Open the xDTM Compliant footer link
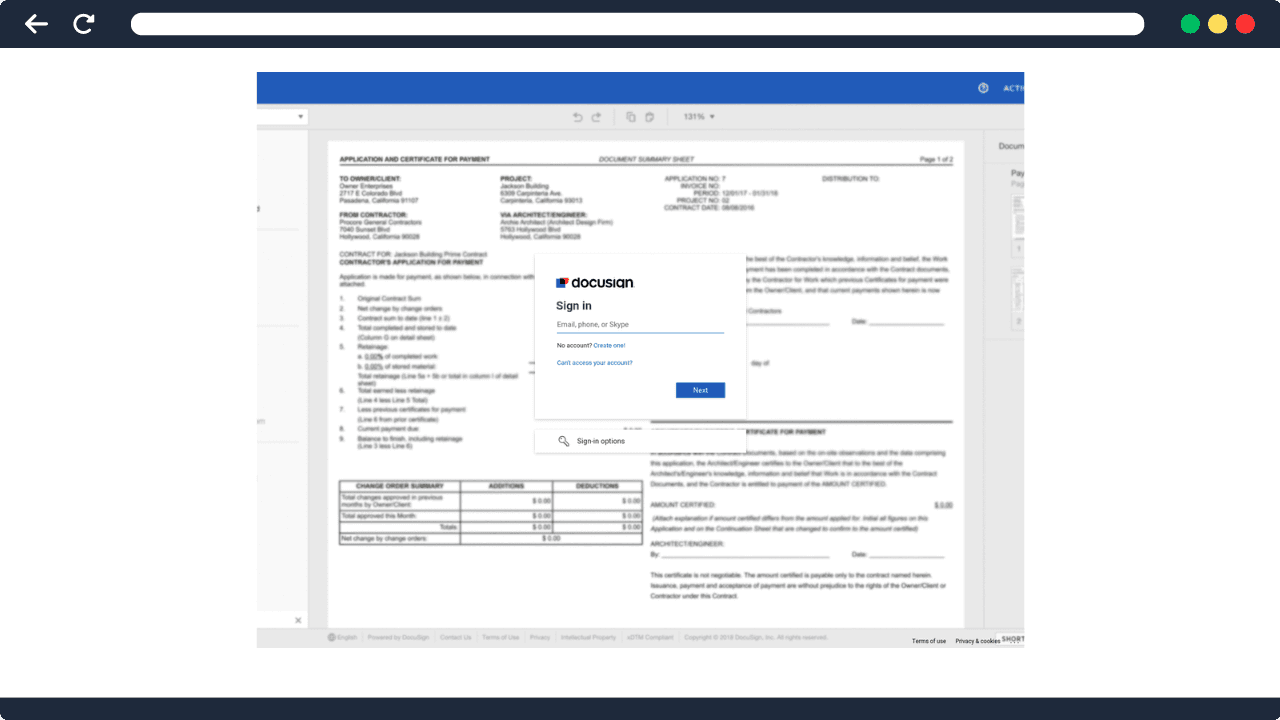This screenshot has width=1280, height=720. tap(650, 637)
